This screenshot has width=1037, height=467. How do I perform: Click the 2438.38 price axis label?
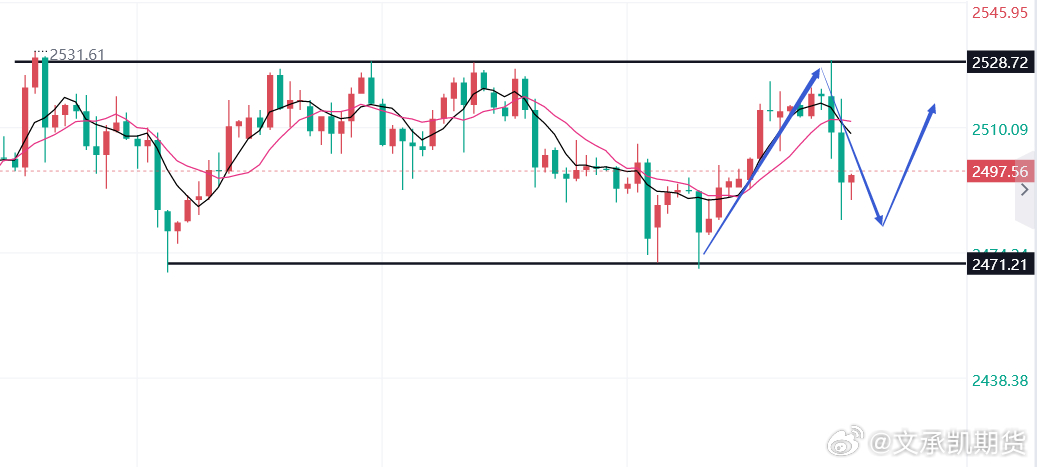click(x=999, y=380)
